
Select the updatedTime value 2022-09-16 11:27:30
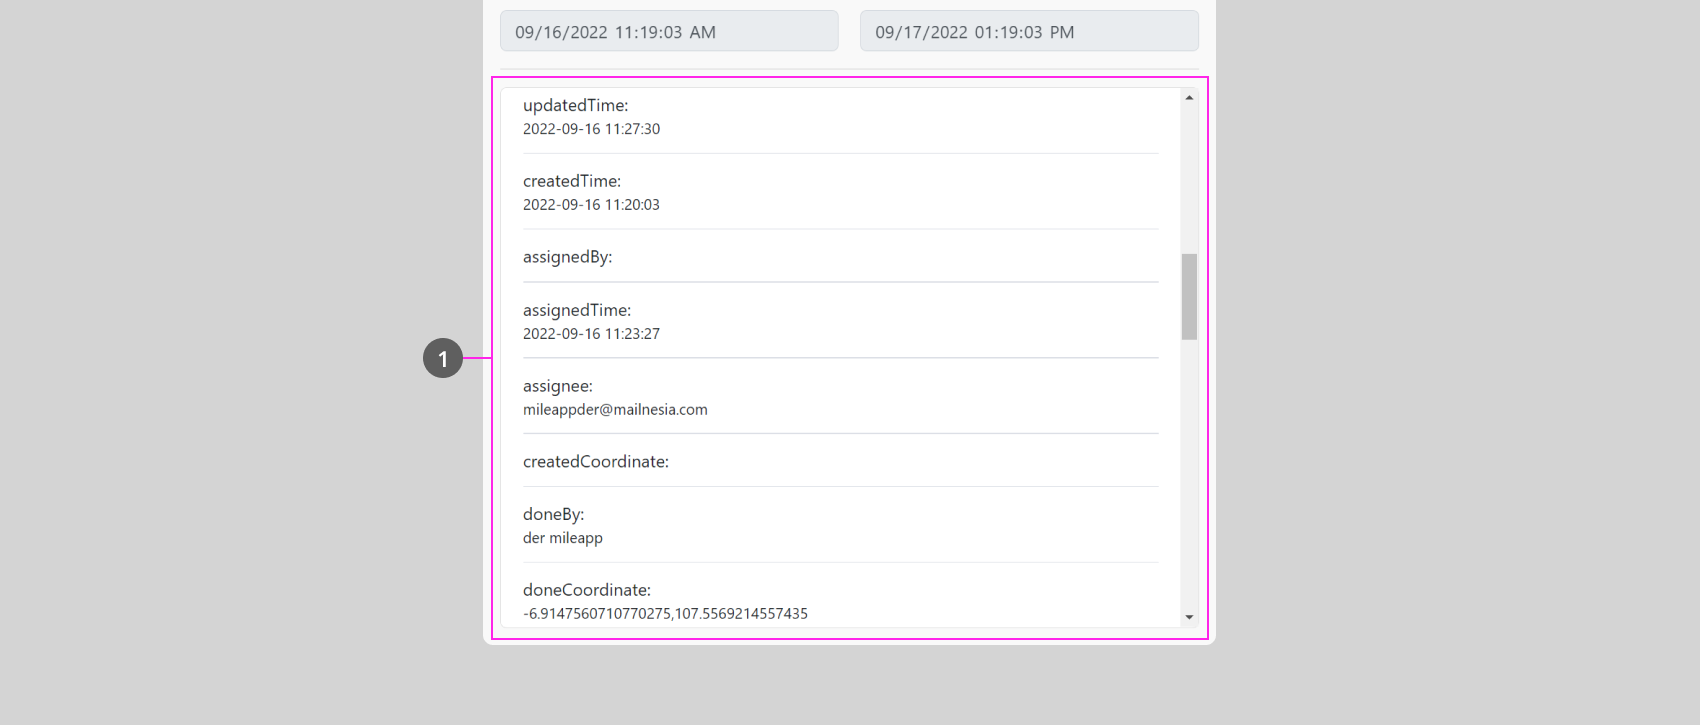coord(591,129)
